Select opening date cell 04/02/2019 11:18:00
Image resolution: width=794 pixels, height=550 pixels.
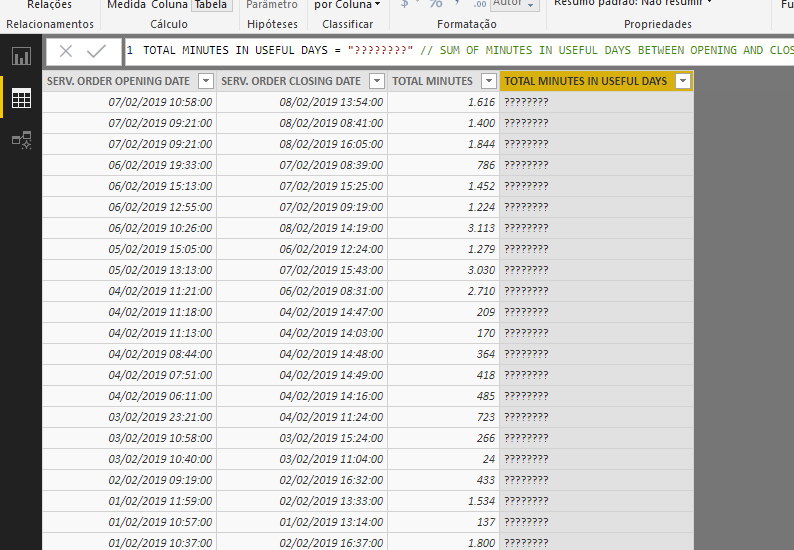point(130,312)
